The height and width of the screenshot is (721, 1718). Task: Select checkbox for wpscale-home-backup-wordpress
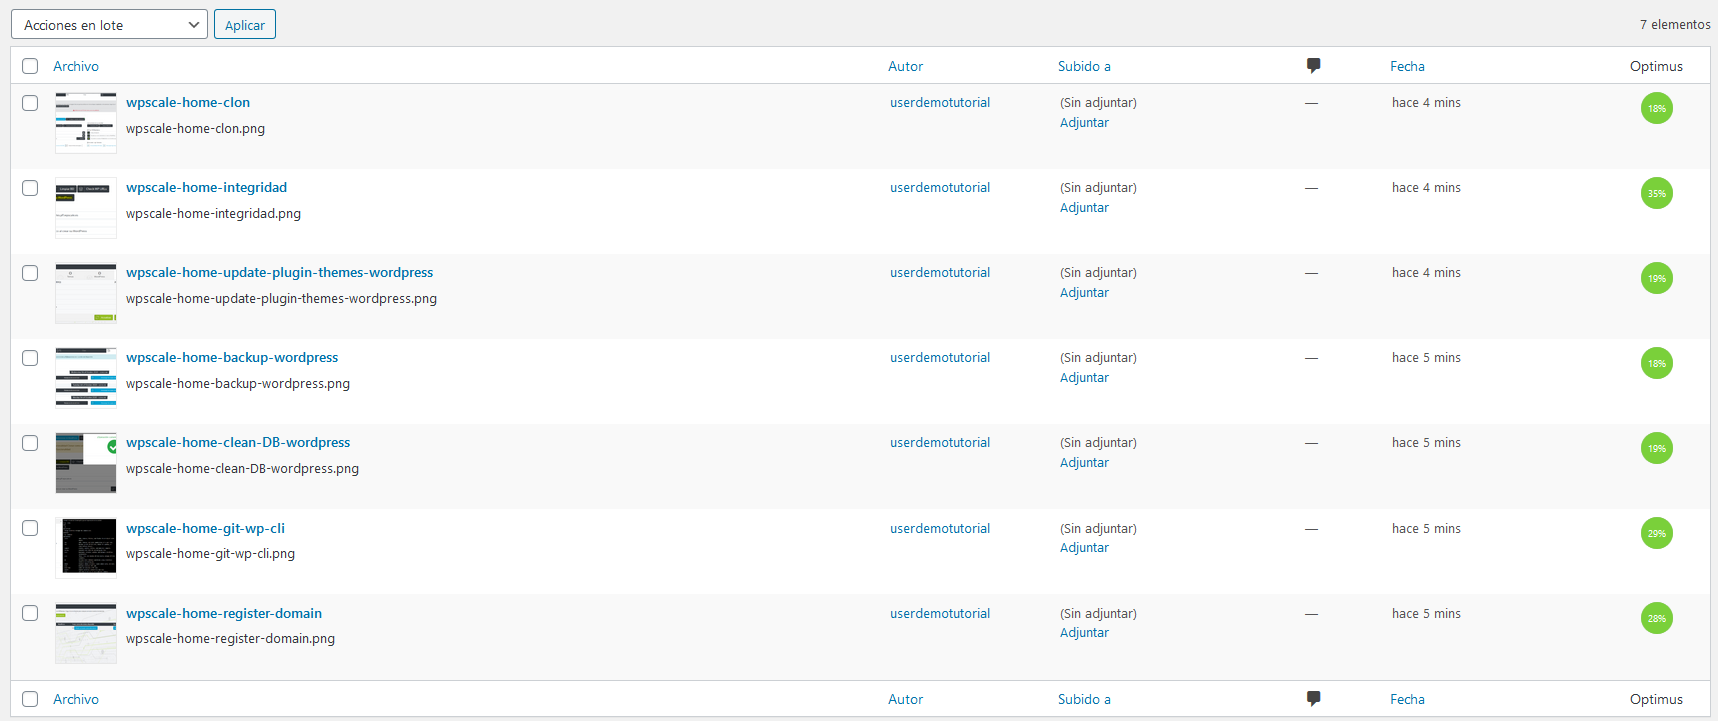tap(30, 358)
